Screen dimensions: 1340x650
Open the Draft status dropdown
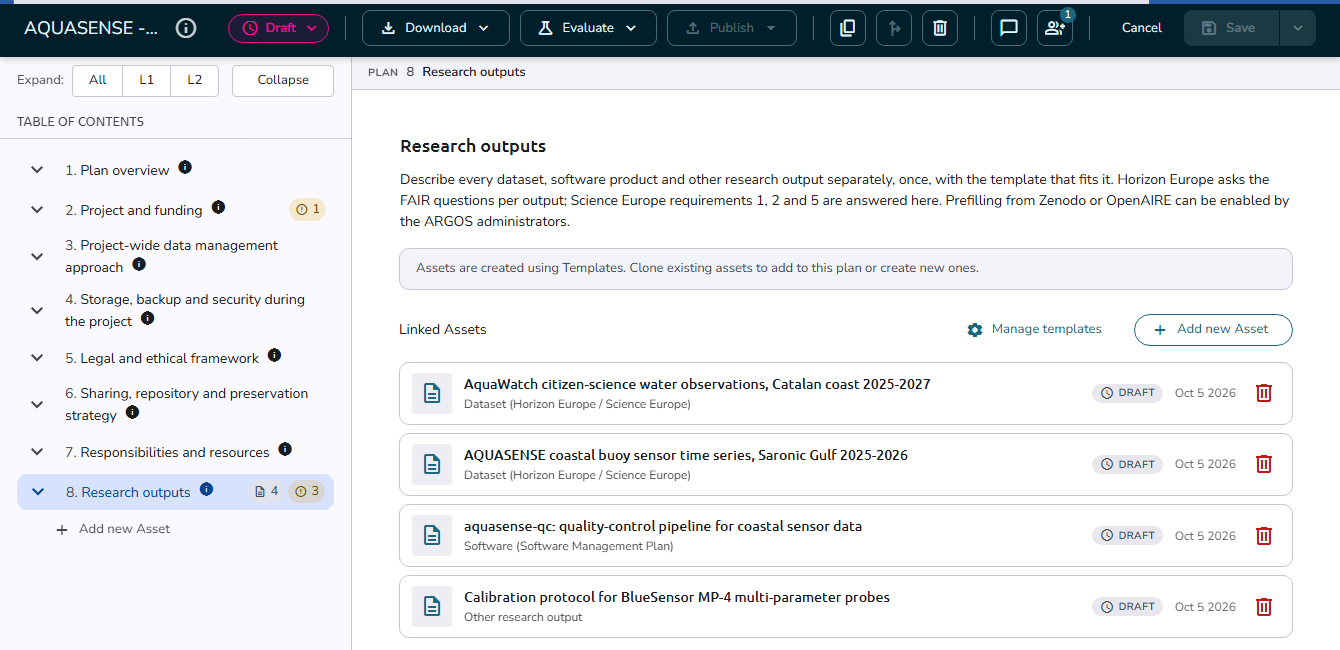278,28
